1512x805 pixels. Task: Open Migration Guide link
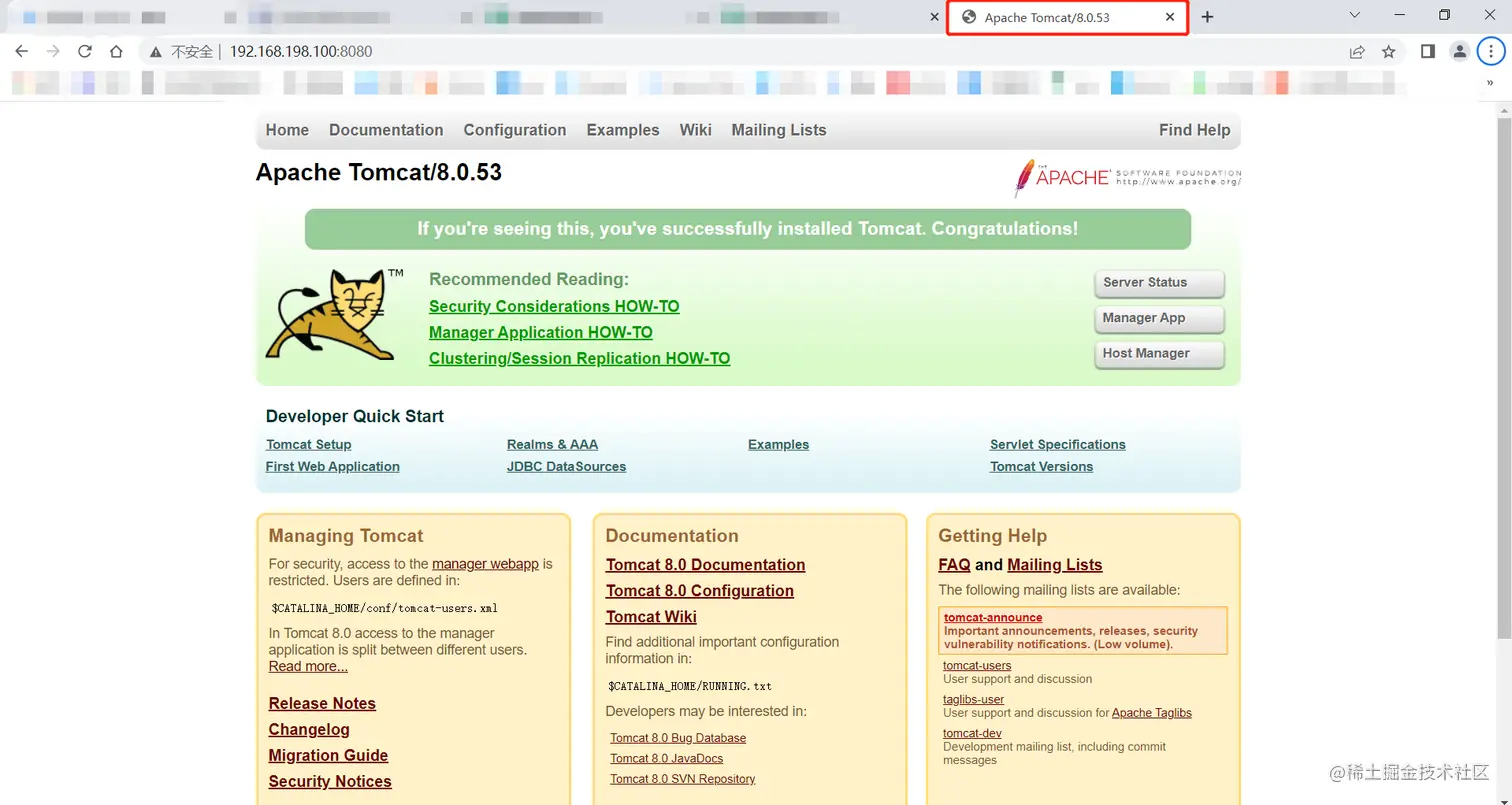click(328, 755)
